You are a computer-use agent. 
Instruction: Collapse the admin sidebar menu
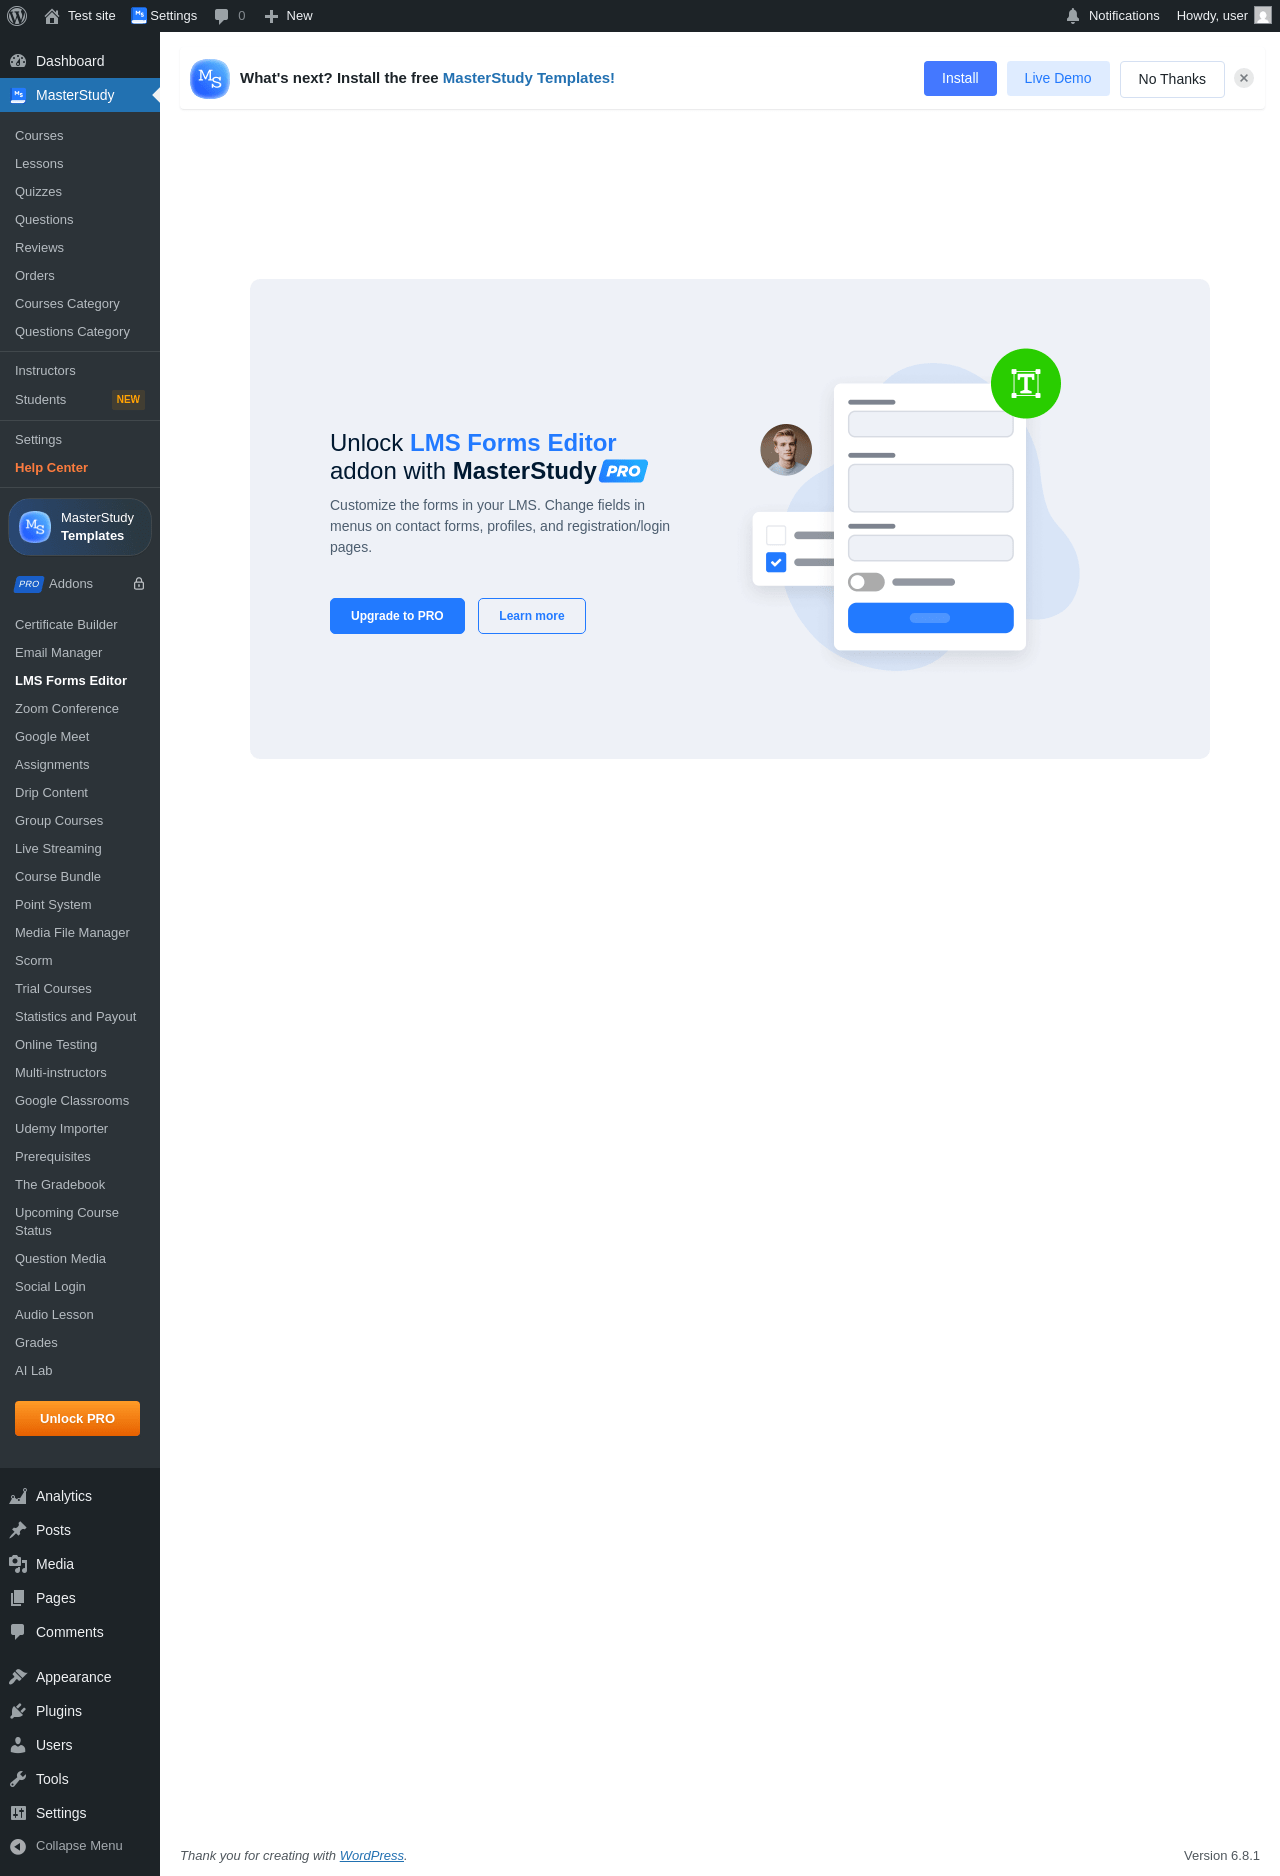66,1846
